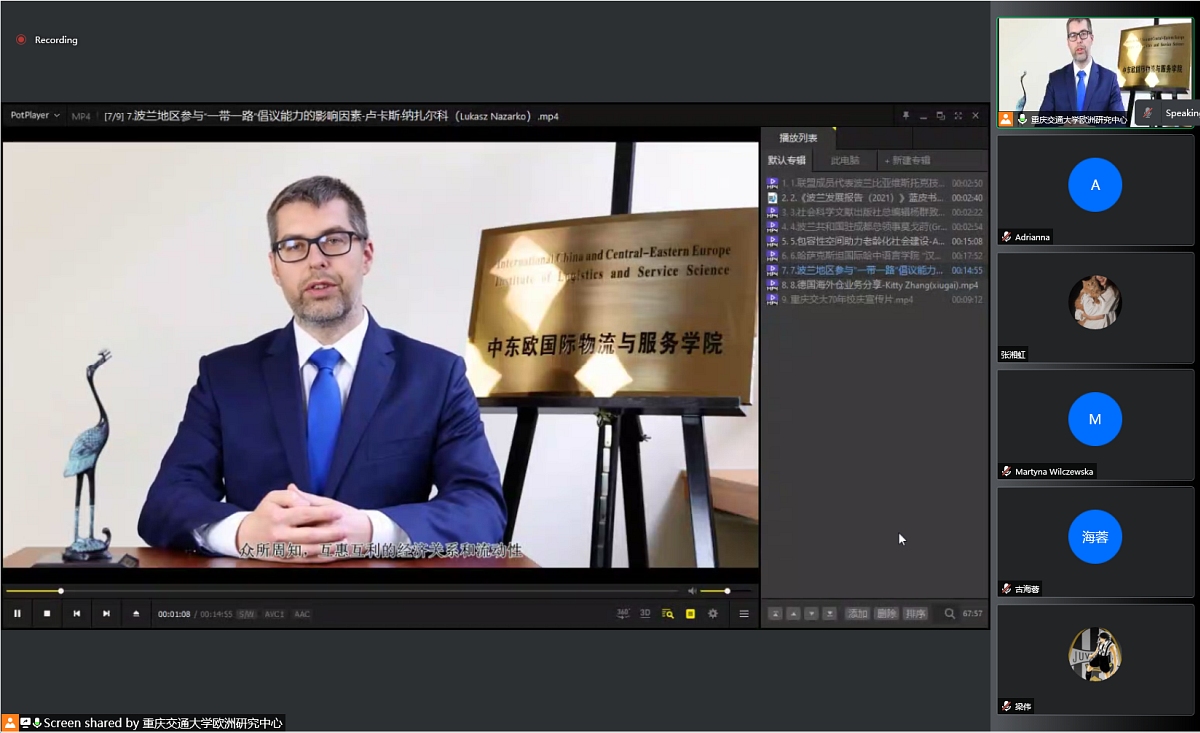The width and height of the screenshot is (1200, 733).
Task: Open the PotPlayer main menu dropdown
Action: tap(35, 116)
